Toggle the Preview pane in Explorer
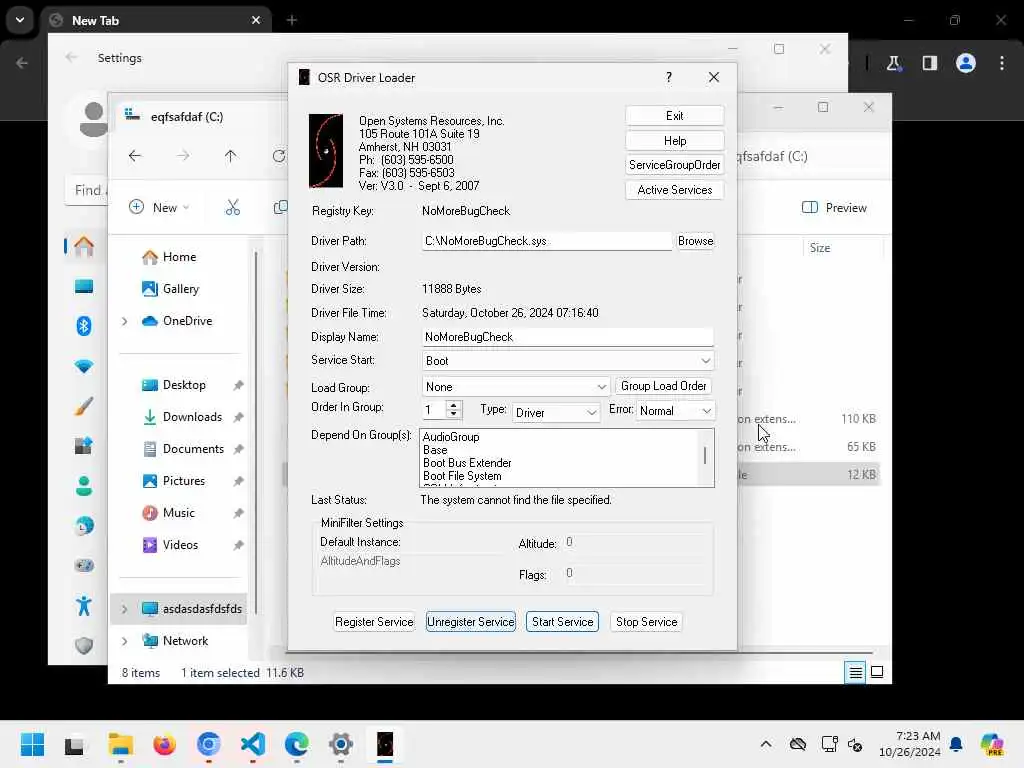Screen dimensions: 1024x768 (x=834, y=208)
